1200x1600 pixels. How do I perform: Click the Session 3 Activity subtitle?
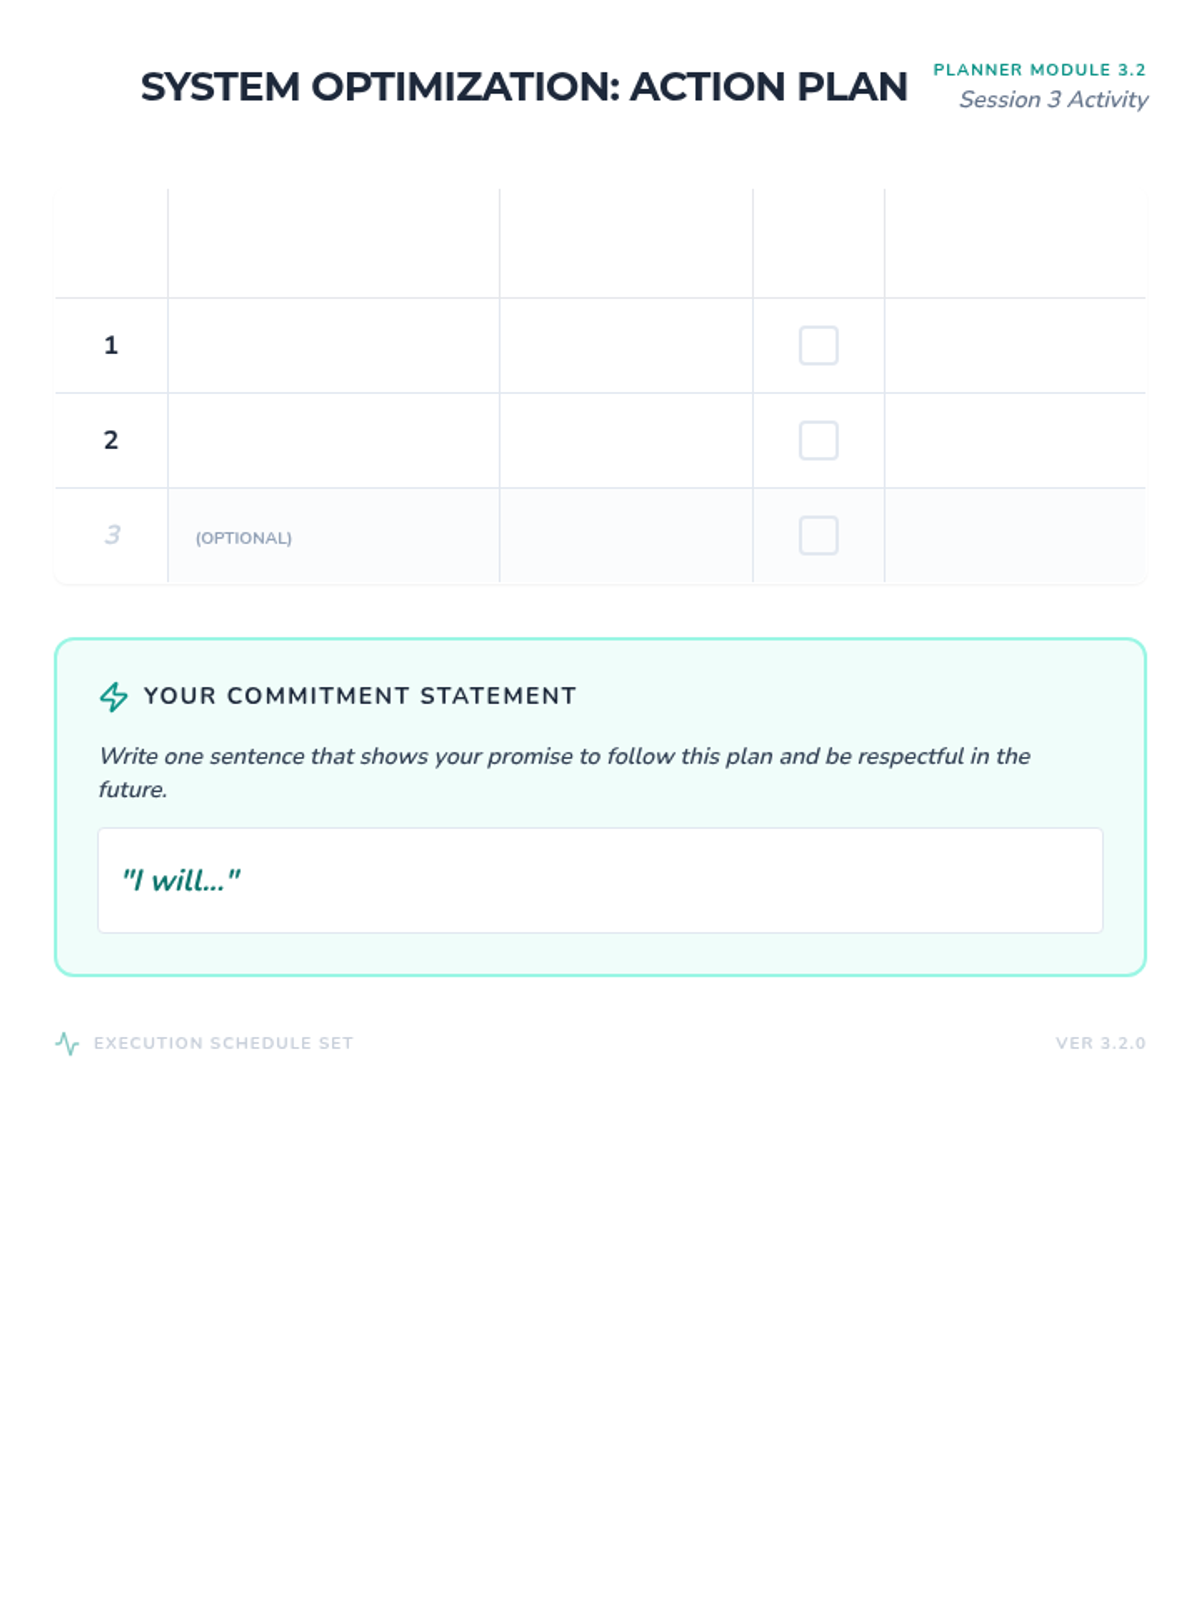[x=1053, y=100]
